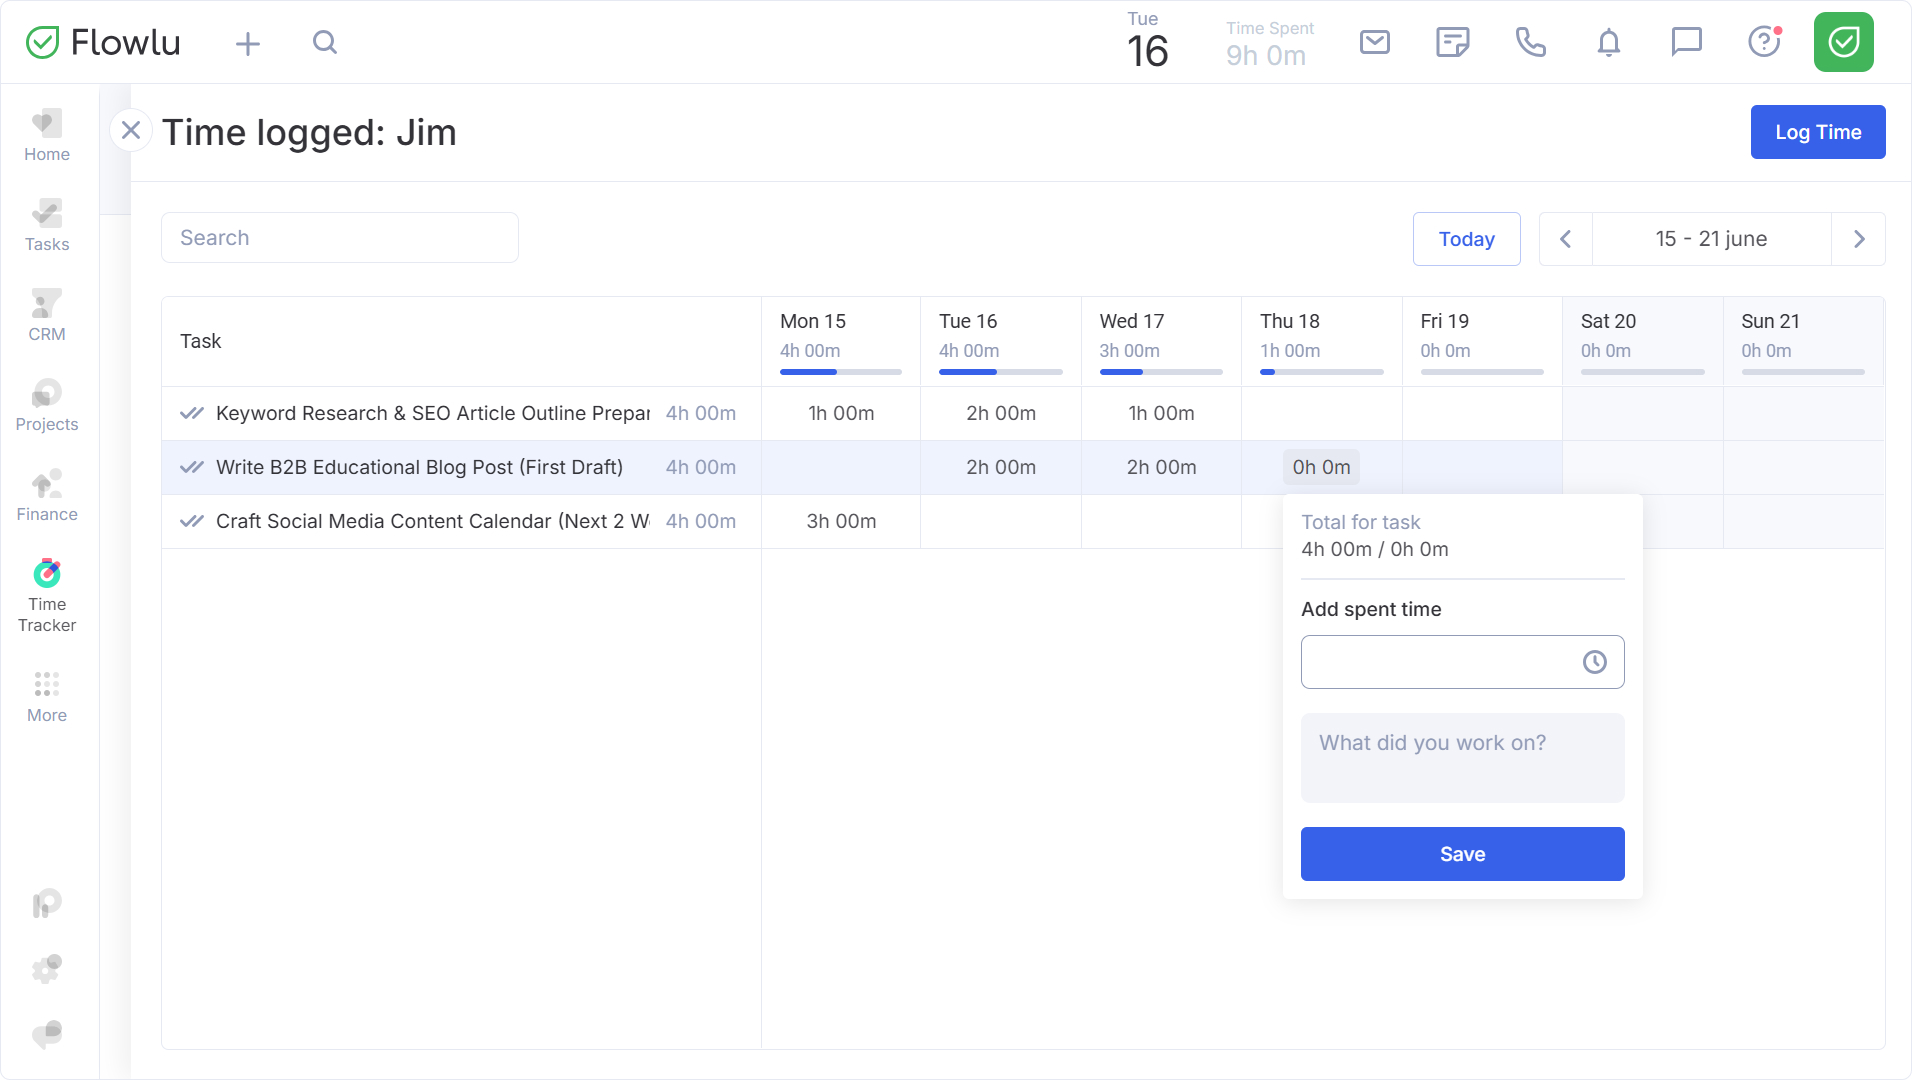Screen dimensions: 1912x1080
Task: Click the 'What did you work on?' textarea
Action: click(1463, 758)
